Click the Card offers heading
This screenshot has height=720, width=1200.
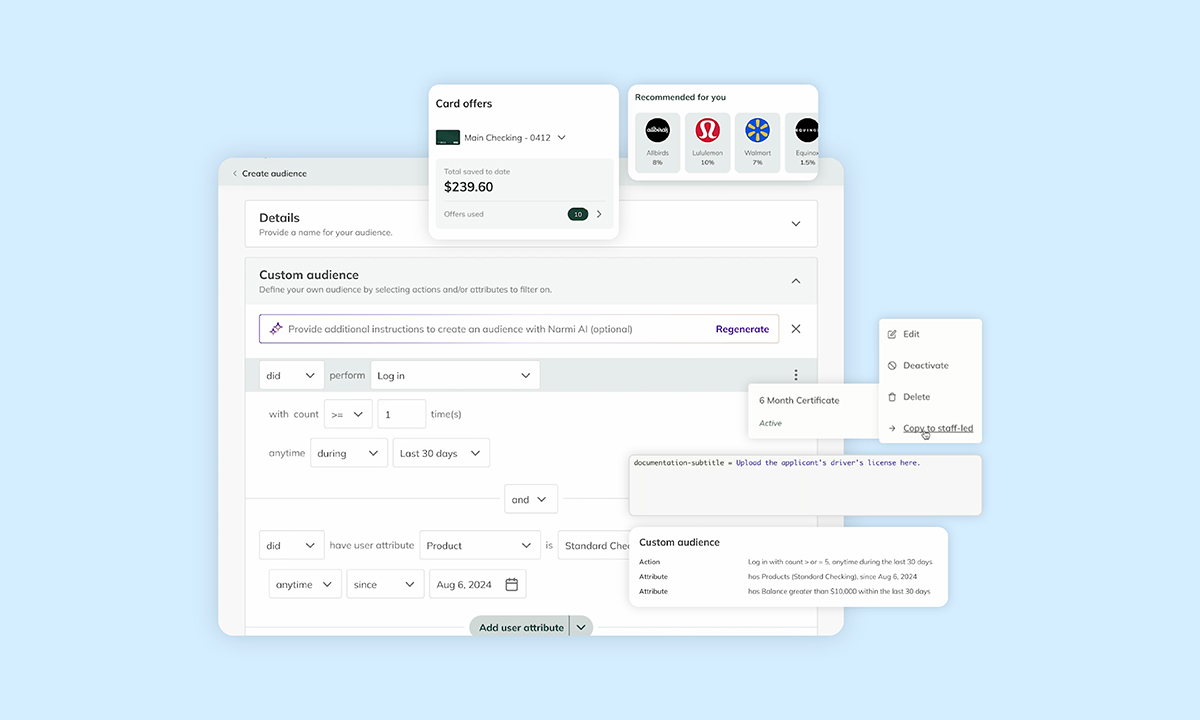click(x=464, y=104)
